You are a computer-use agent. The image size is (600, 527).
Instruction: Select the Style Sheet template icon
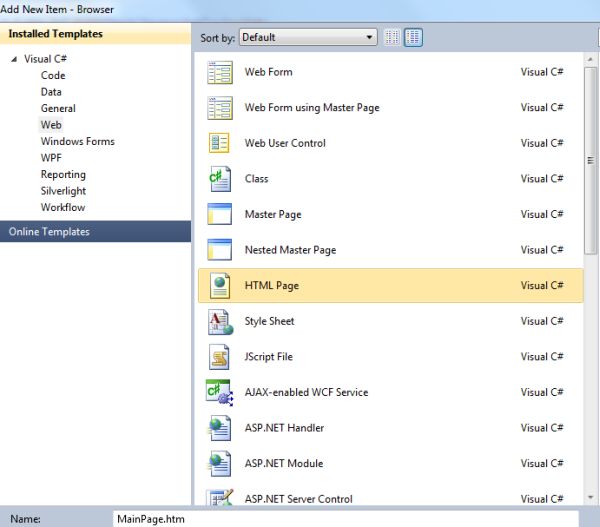[220, 321]
